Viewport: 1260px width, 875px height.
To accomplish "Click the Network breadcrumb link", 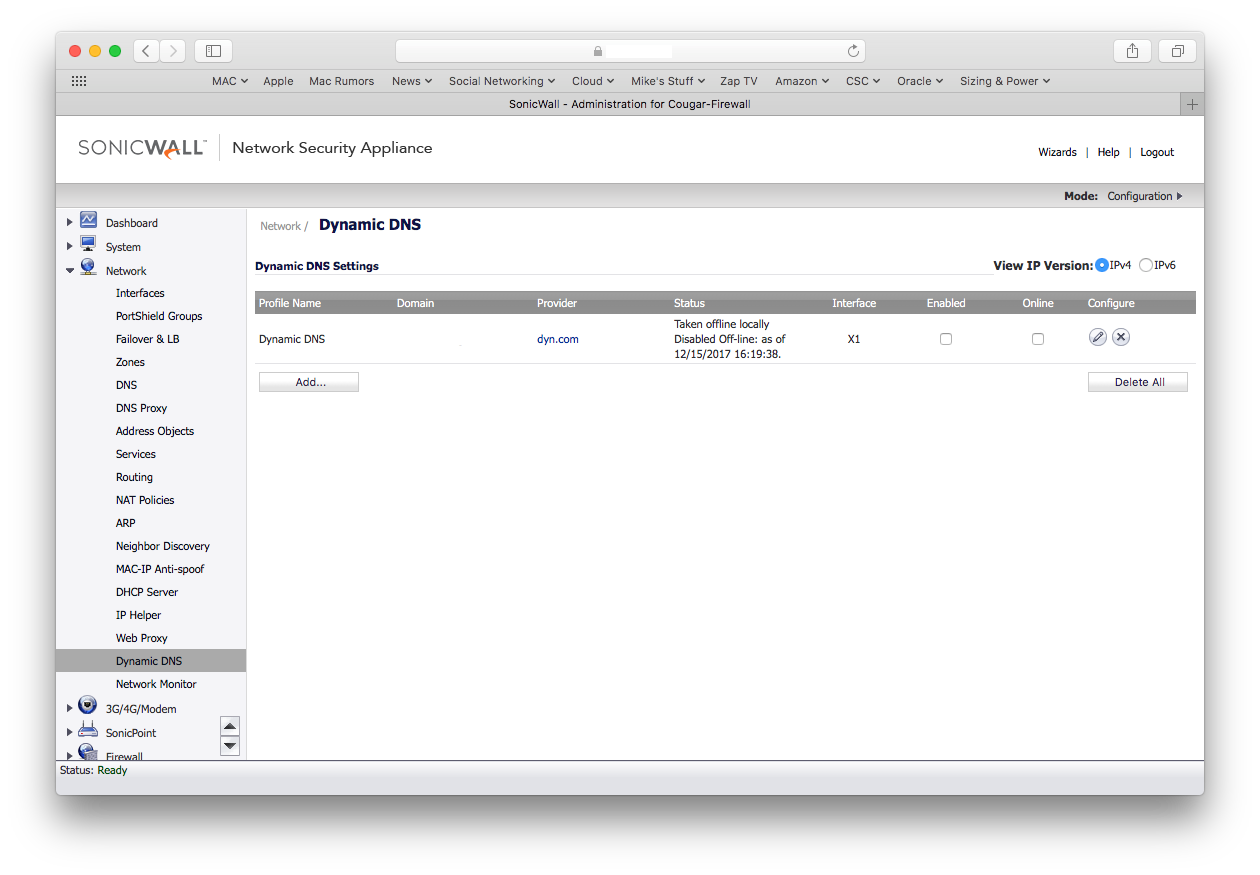I will click(x=280, y=226).
